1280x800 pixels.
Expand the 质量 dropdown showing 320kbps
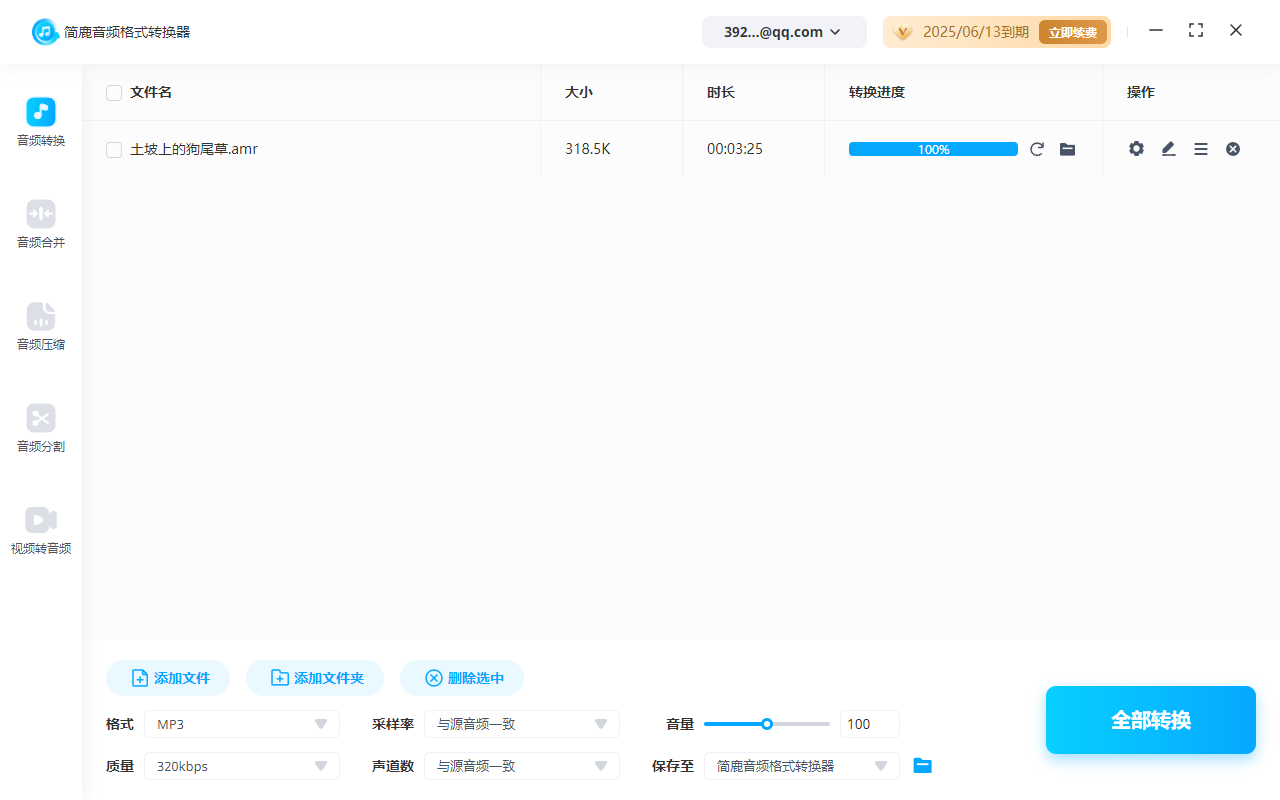[241, 765]
